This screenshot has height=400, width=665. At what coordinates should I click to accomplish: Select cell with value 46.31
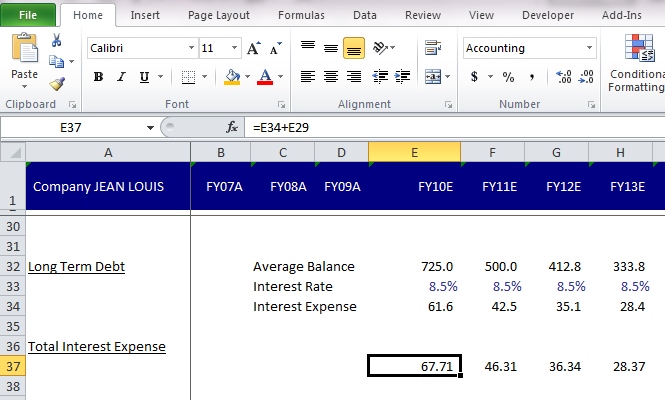click(492, 366)
